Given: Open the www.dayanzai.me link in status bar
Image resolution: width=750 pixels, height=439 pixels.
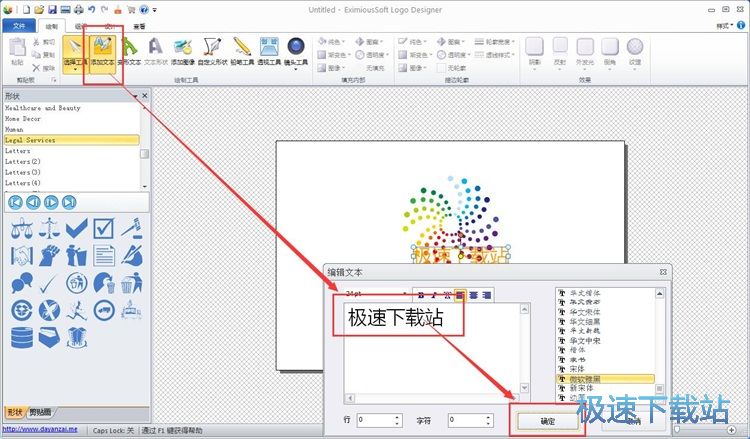Looking at the screenshot, I should click(x=40, y=429).
